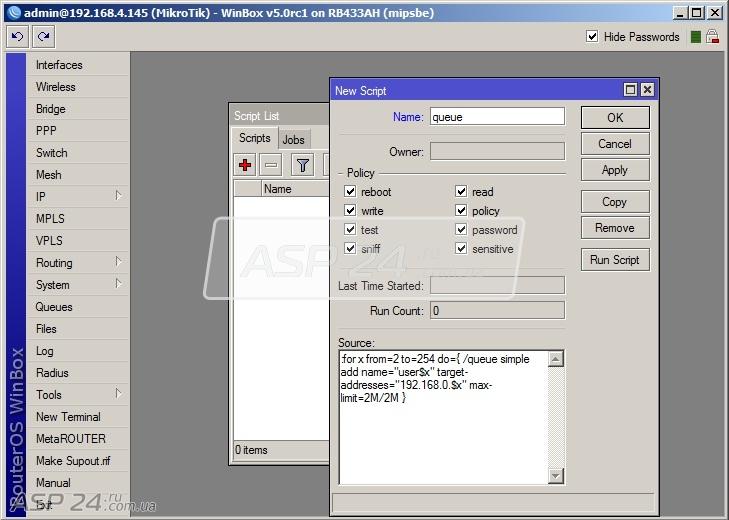This screenshot has width=729, height=520.
Task: Click the Run Script button
Action: [x=615, y=260]
